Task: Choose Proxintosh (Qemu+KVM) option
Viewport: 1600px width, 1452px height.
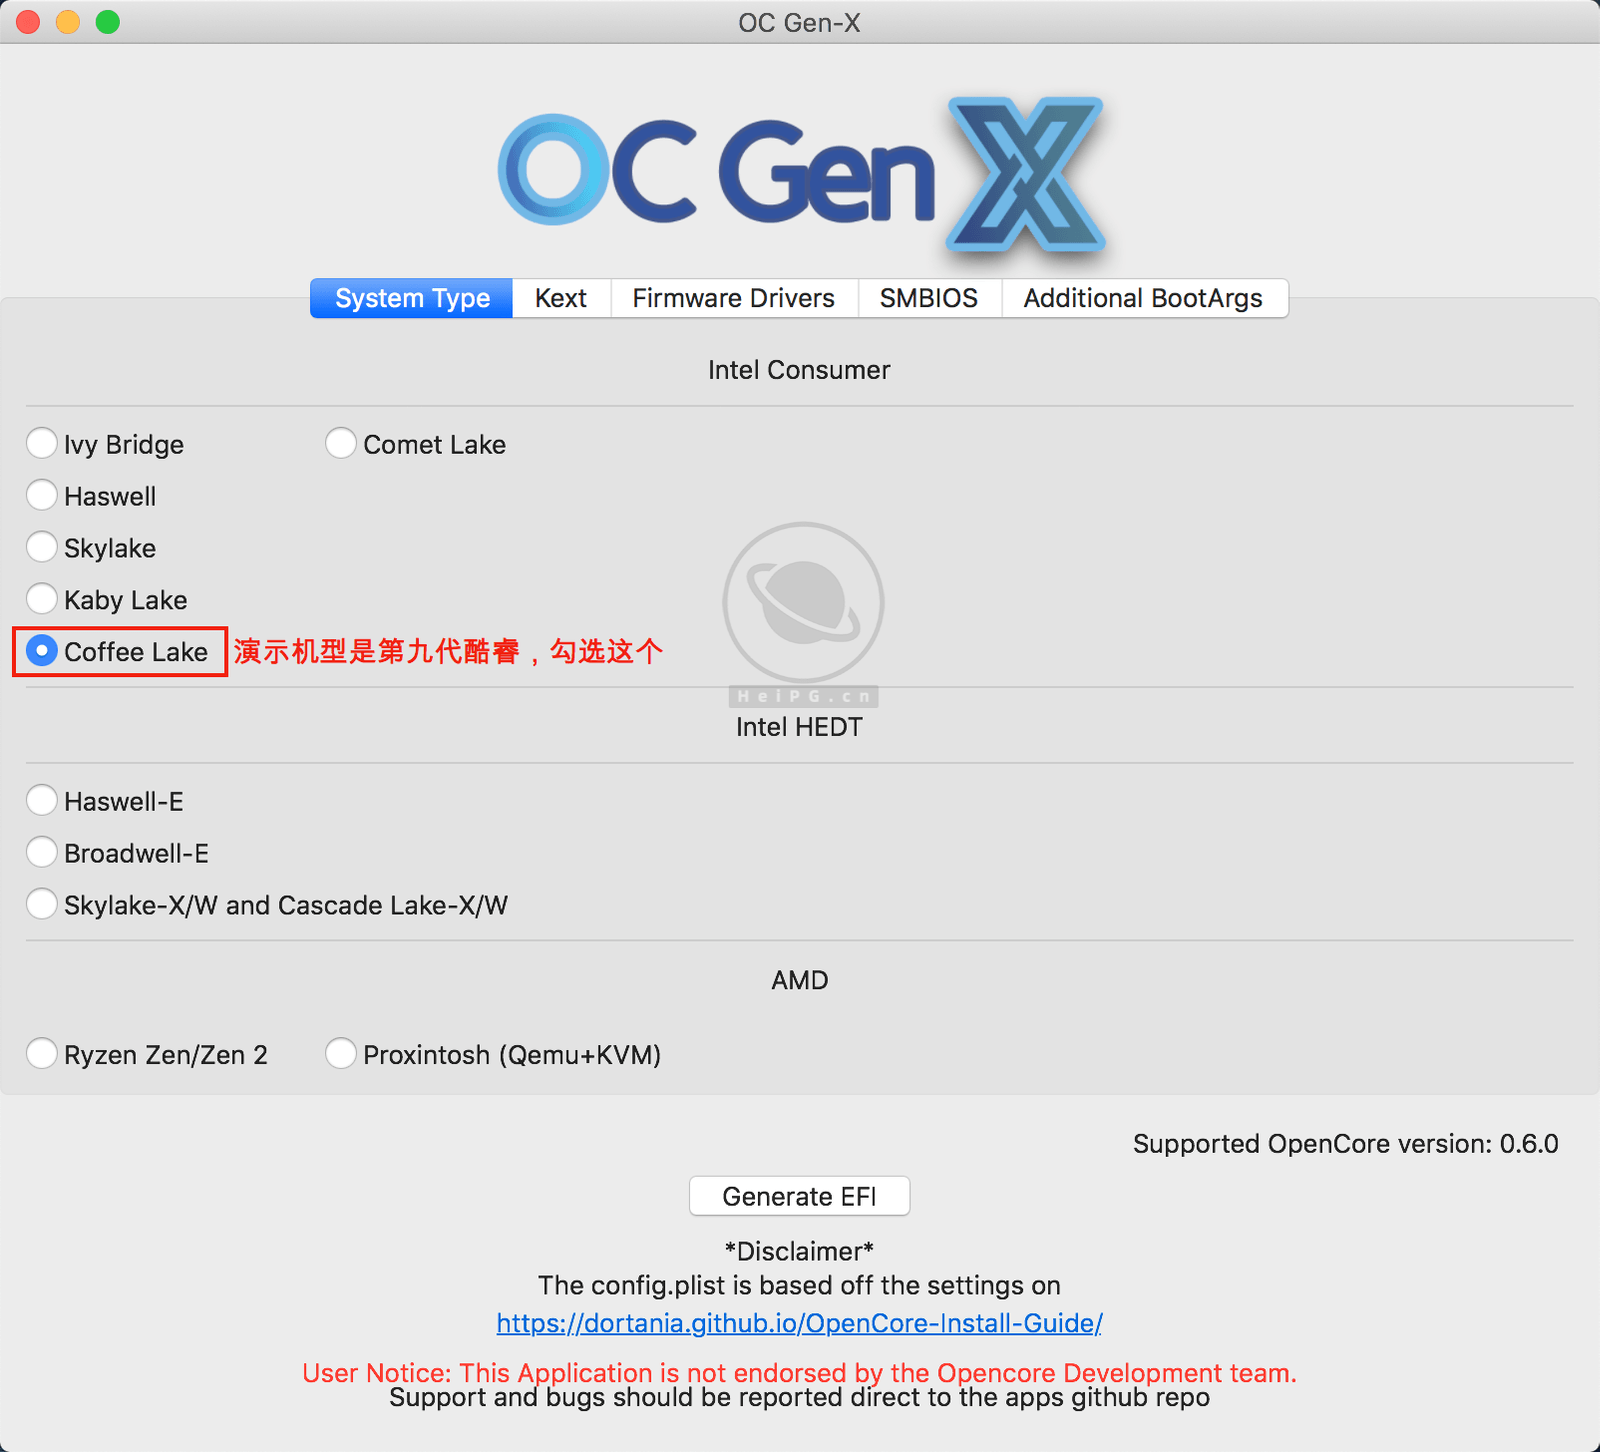Action: pyautogui.click(x=341, y=1054)
